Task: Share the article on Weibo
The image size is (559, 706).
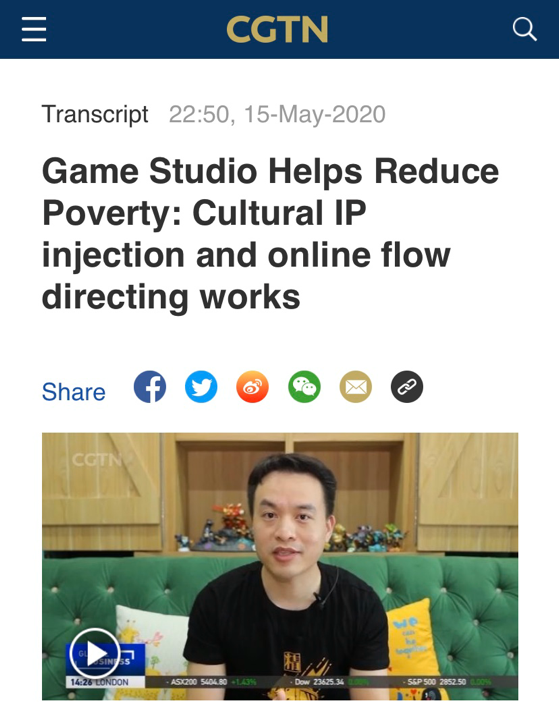Action: (x=252, y=386)
